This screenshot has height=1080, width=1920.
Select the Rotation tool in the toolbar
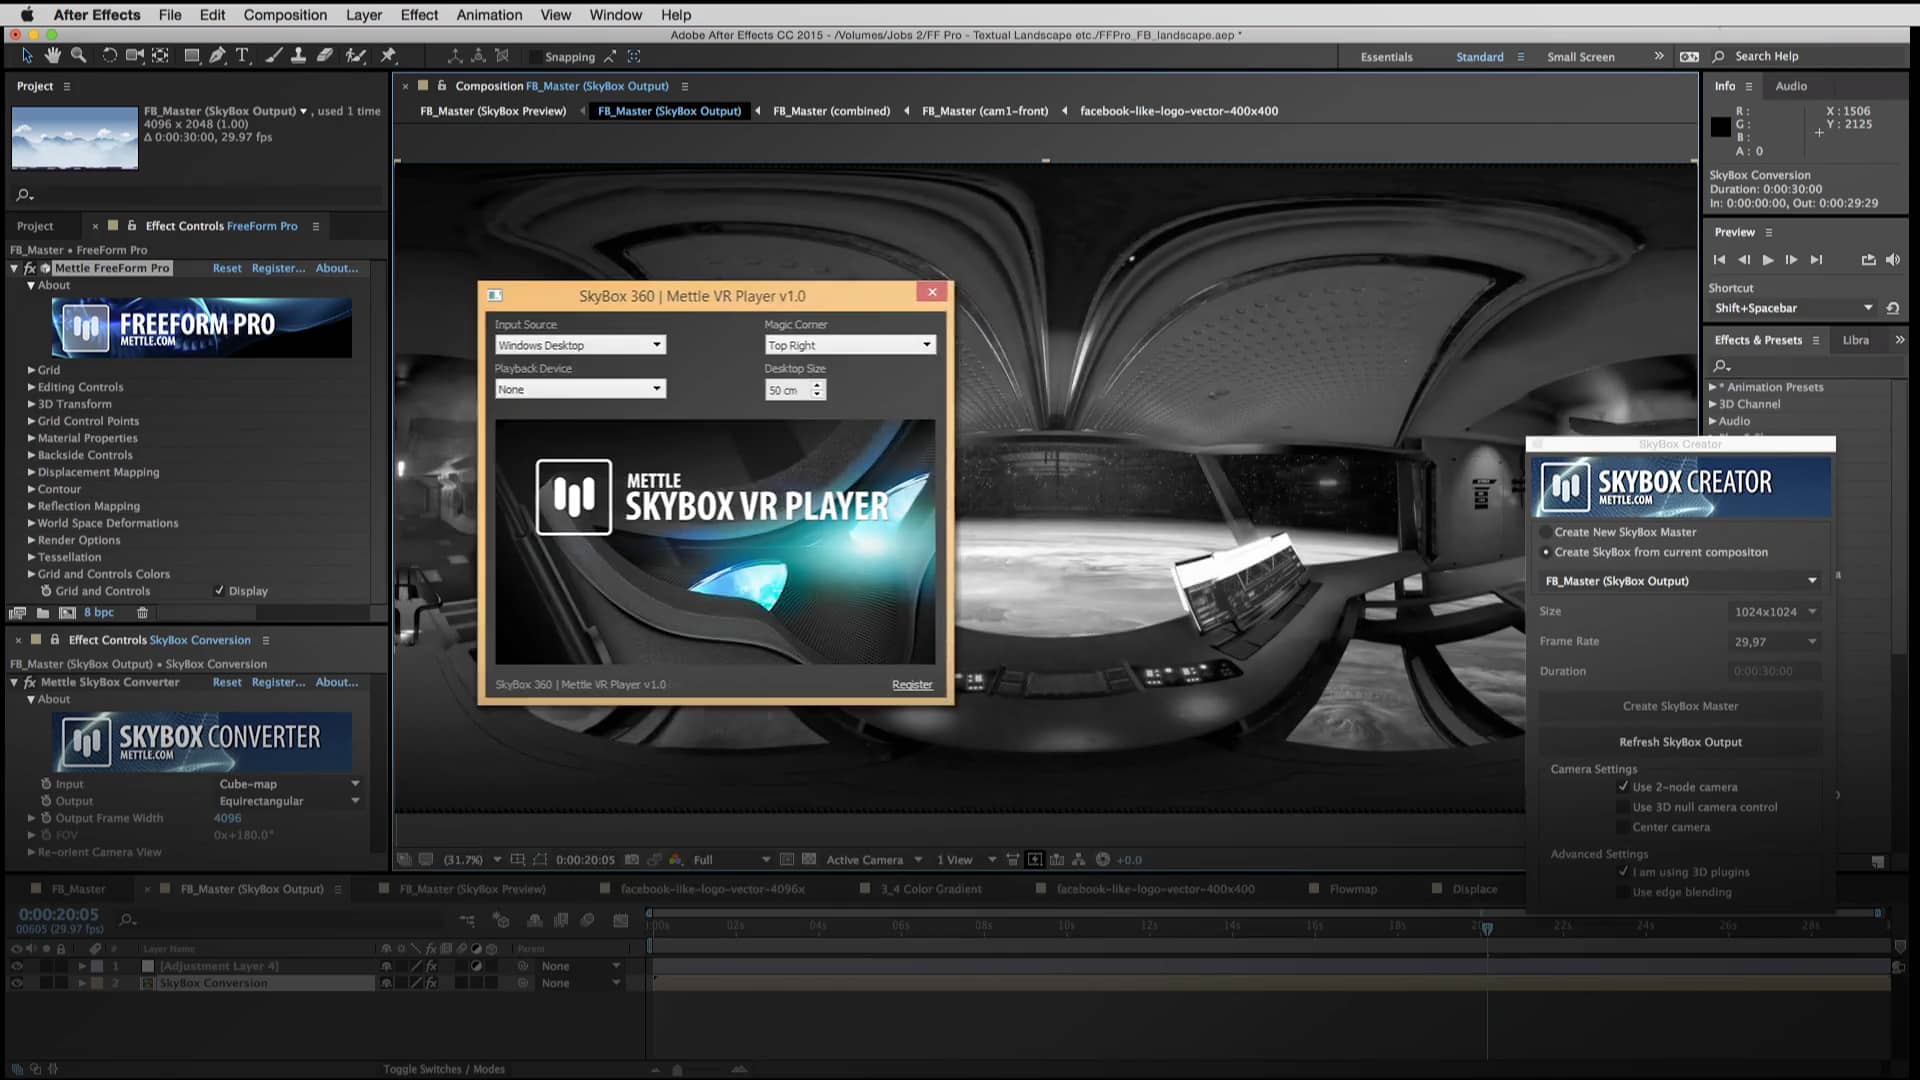click(x=109, y=56)
